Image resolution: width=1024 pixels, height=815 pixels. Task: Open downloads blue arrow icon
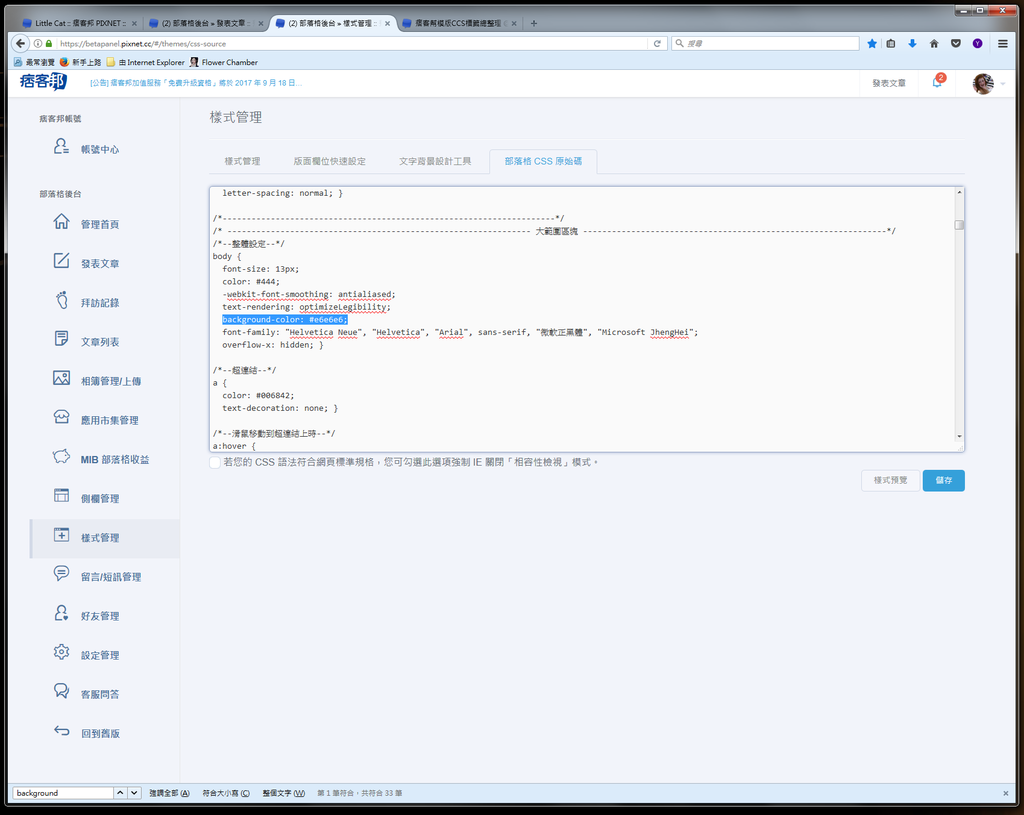(x=912, y=44)
